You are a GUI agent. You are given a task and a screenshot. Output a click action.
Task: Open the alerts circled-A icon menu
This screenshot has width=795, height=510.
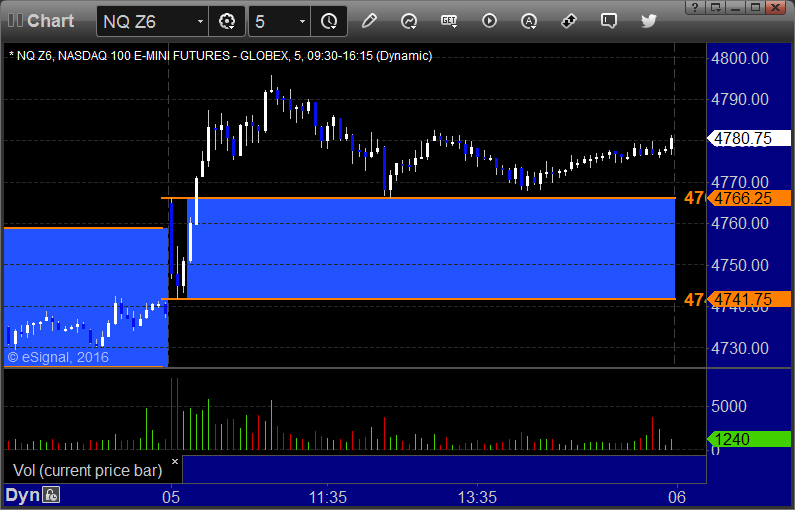(529, 21)
